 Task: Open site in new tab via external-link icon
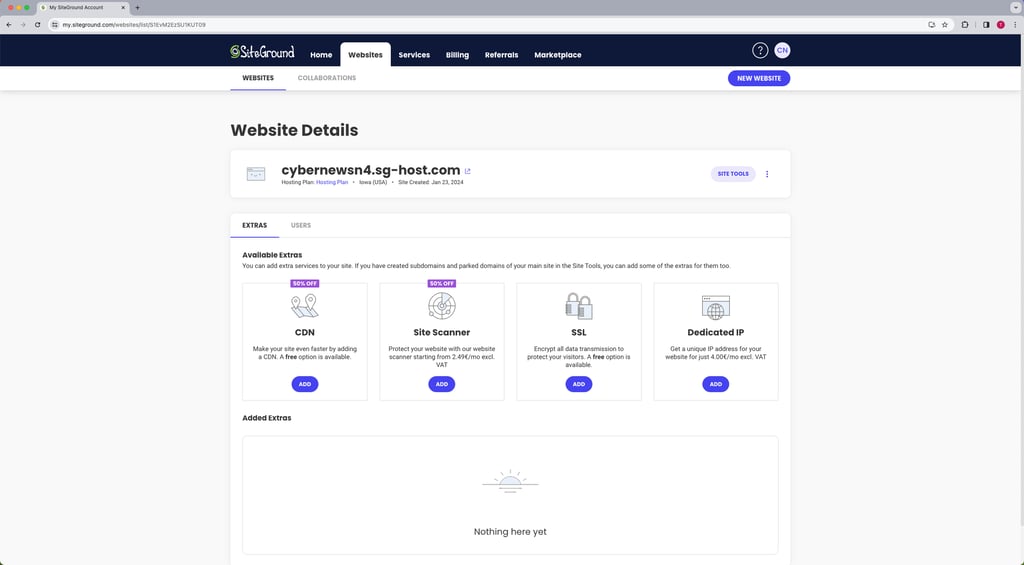point(468,171)
